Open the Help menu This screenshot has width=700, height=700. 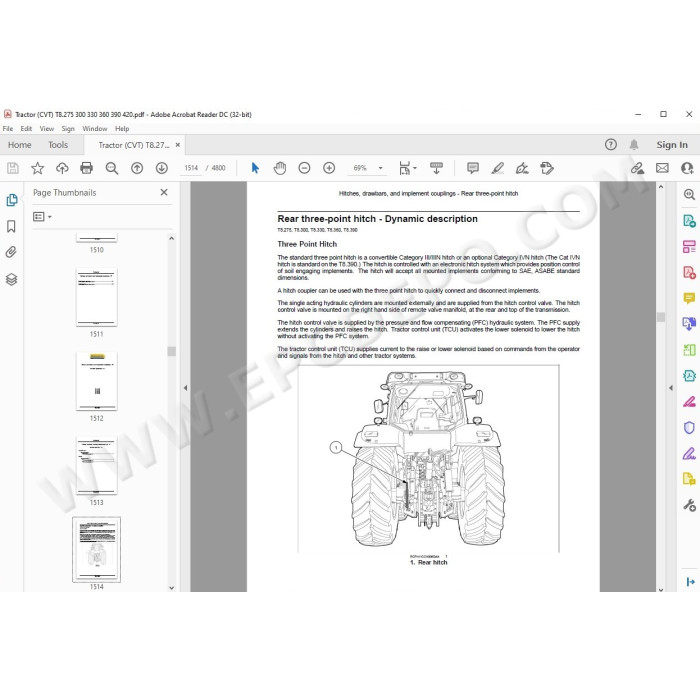click(x=122, y=129)
